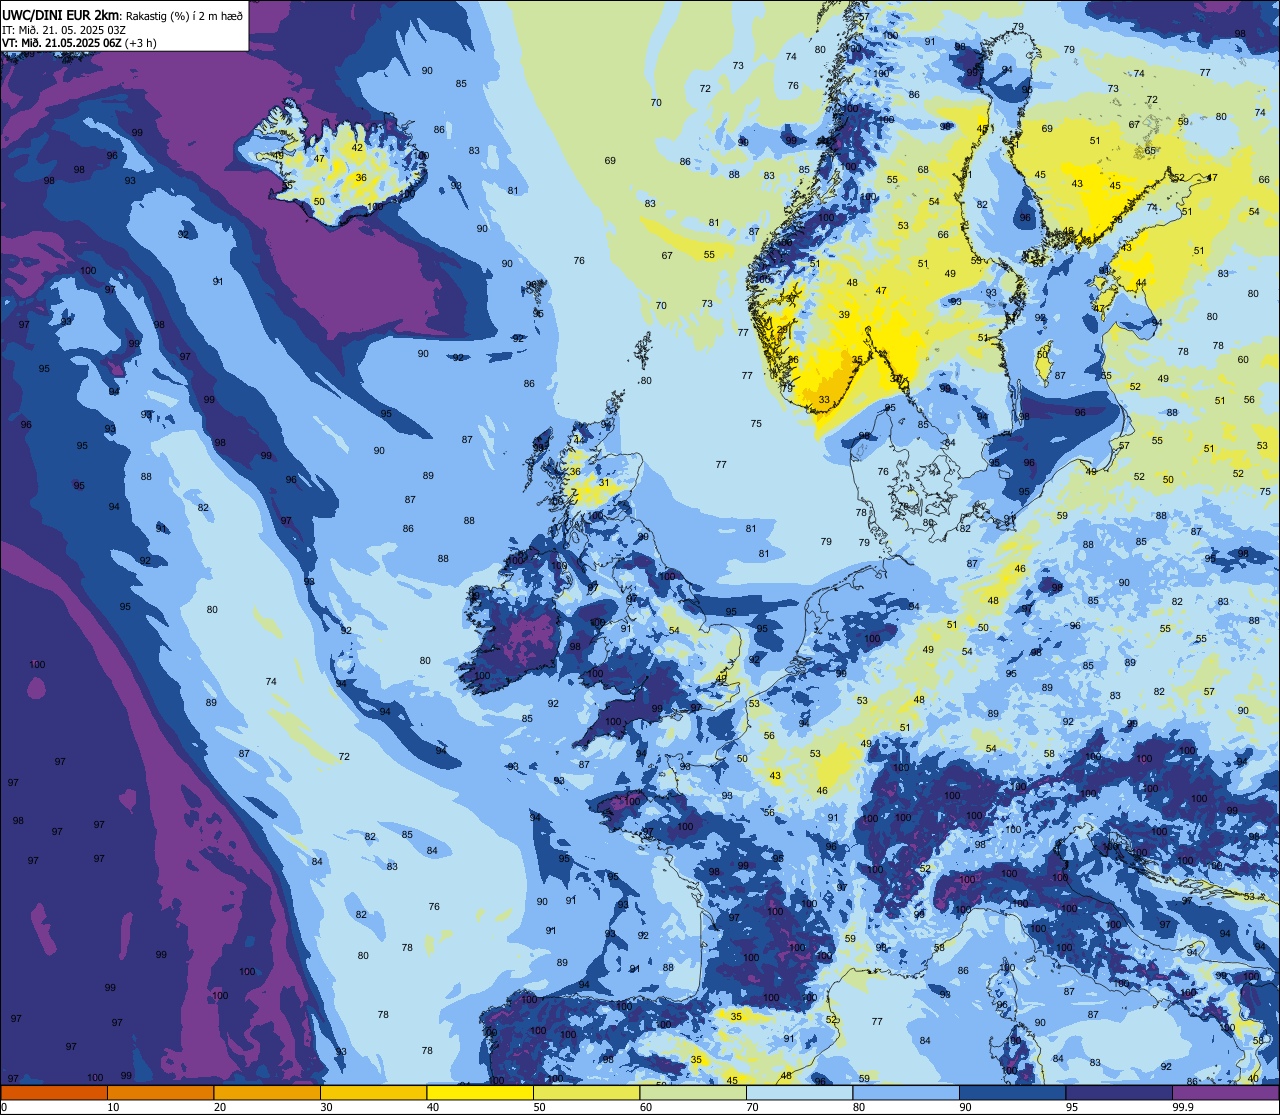Click the legend tick label 20
The width and height of the screenshot is (1280, 1115).
(x=220, y=1107)
